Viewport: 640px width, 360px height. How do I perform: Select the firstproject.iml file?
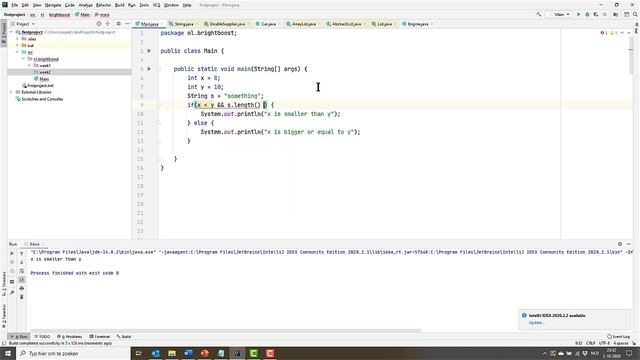tap(38, 86)
